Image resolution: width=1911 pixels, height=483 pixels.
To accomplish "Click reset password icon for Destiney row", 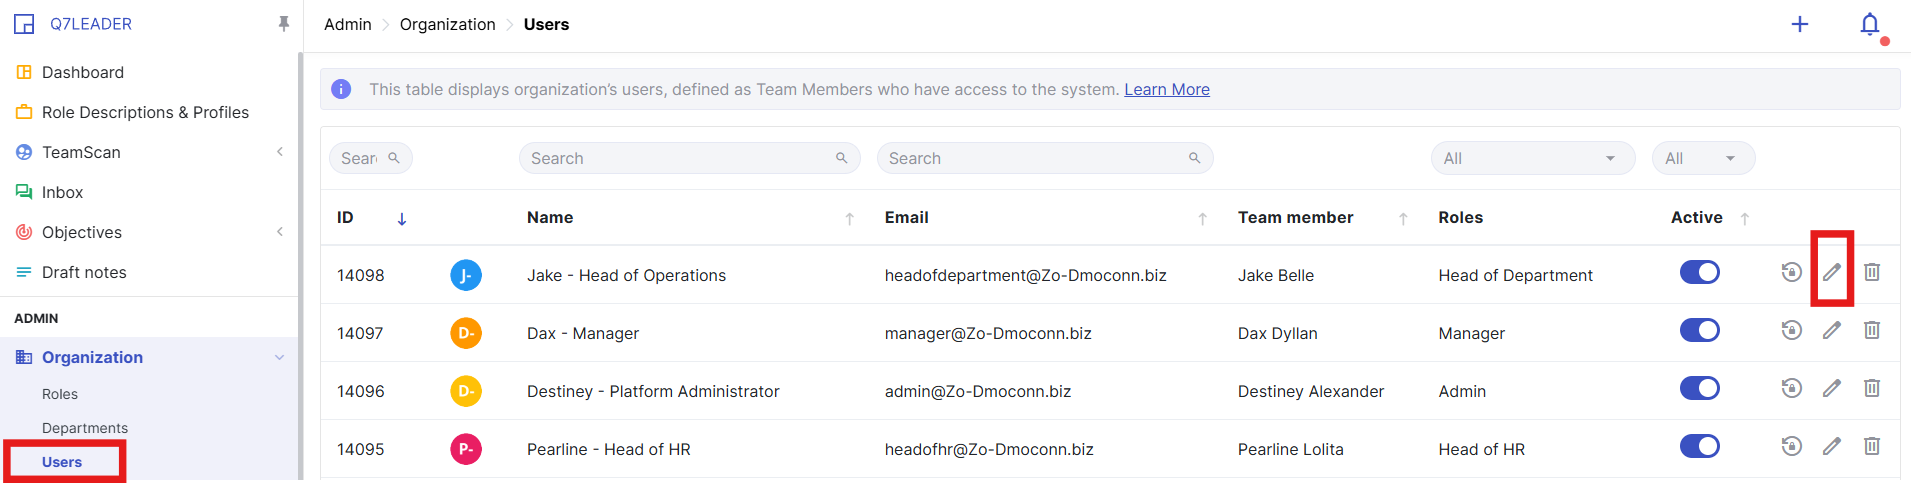I will (1791, 388).
